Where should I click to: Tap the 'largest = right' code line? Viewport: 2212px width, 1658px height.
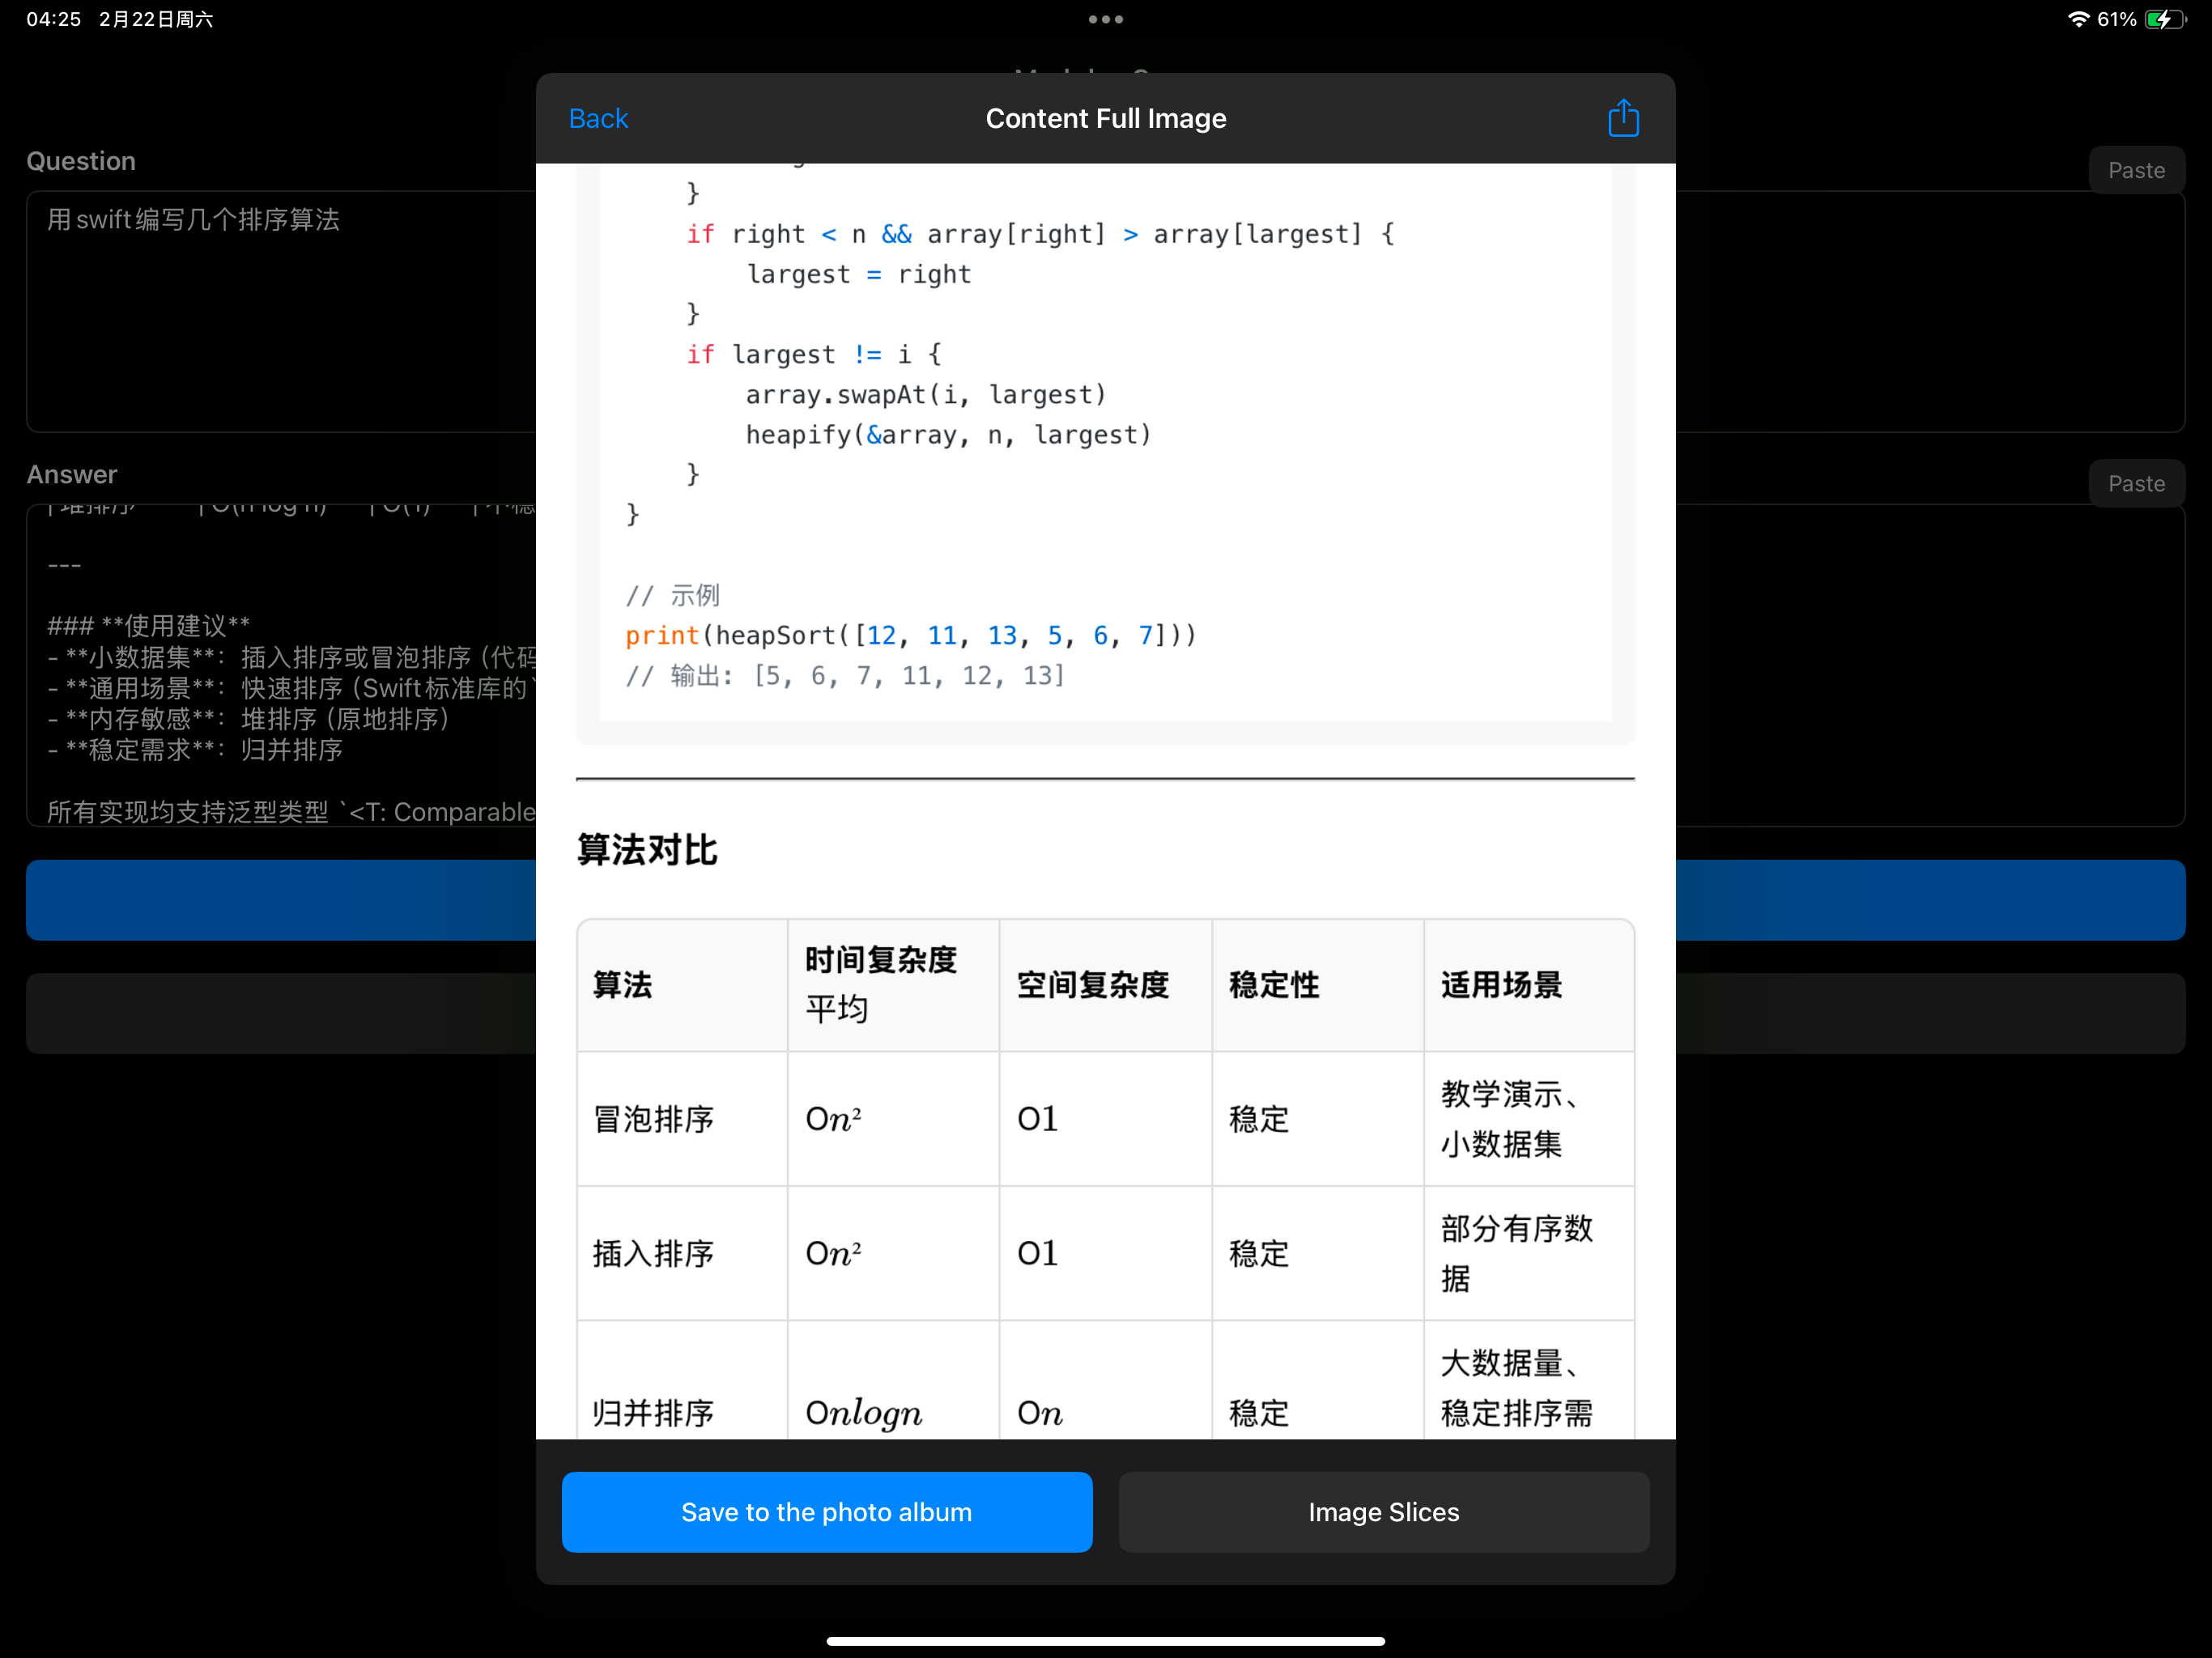point(858,274)
